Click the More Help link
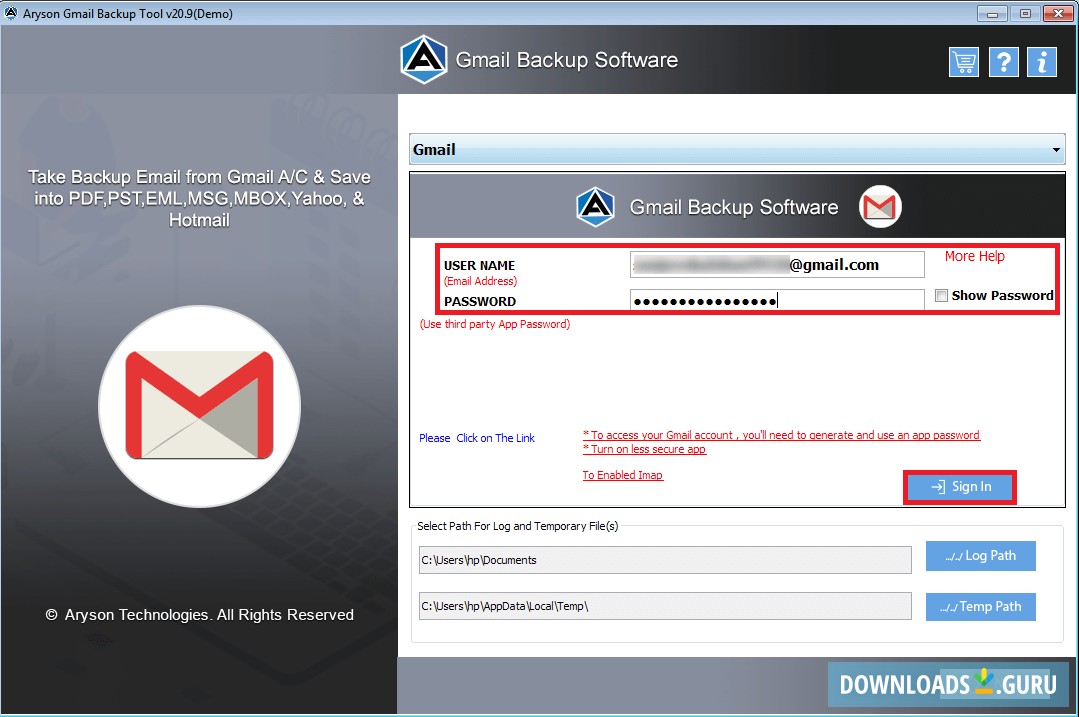The width and height of the screenshot is (1079, 717). click(973, 256)
